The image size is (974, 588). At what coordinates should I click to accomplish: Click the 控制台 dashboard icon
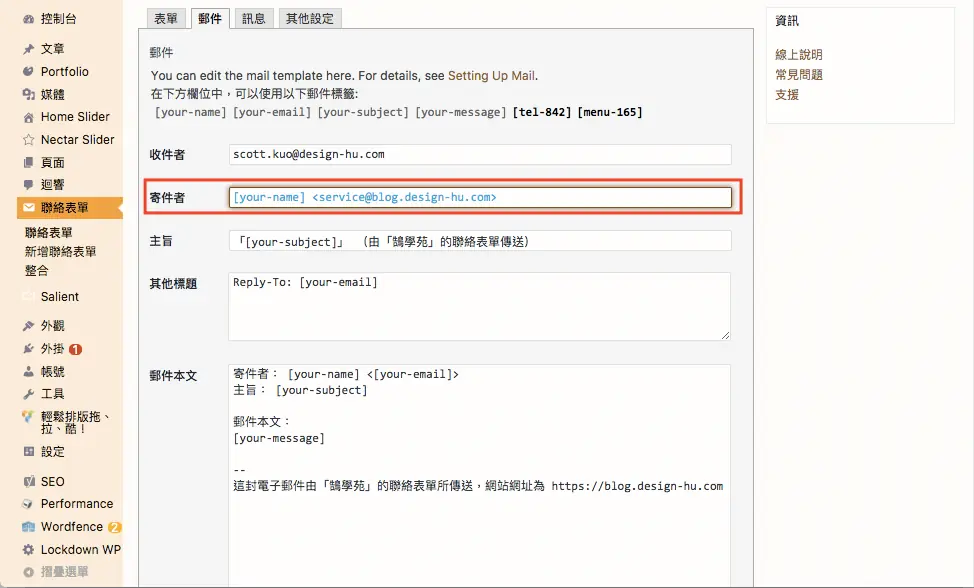[x=28, y=19]
